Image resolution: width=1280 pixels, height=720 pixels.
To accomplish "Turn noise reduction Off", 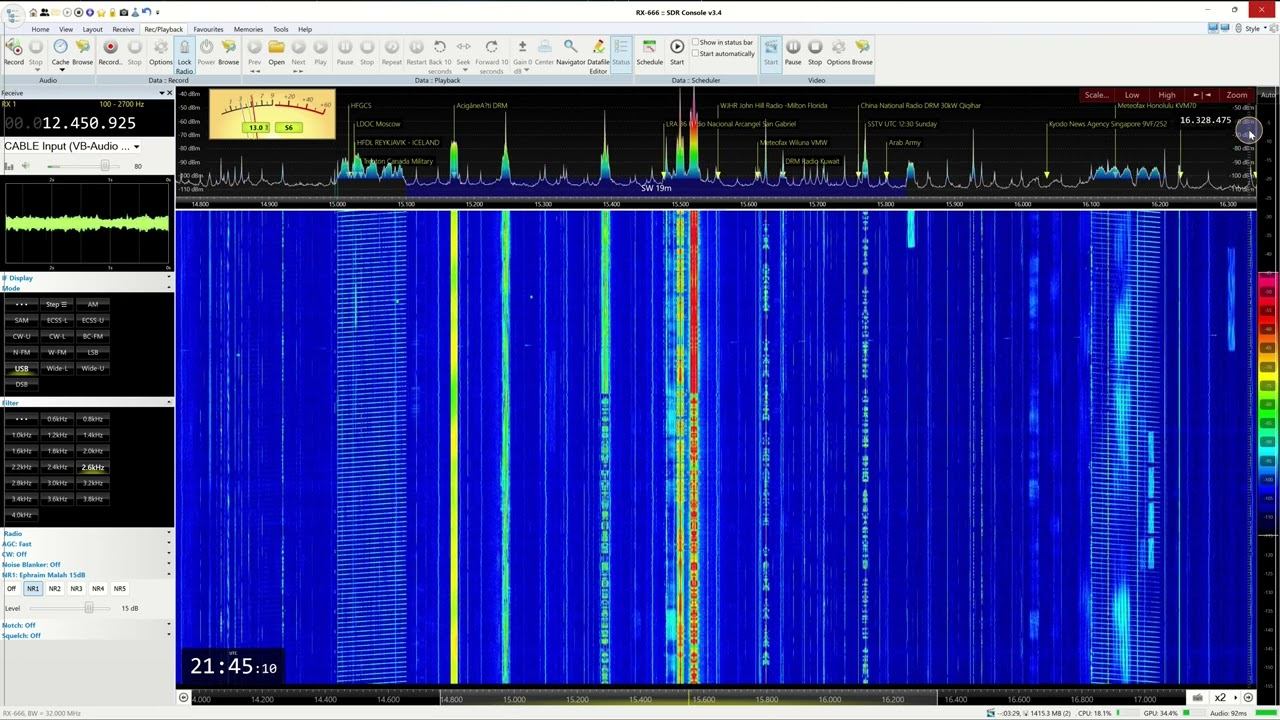I will [11, 589].
